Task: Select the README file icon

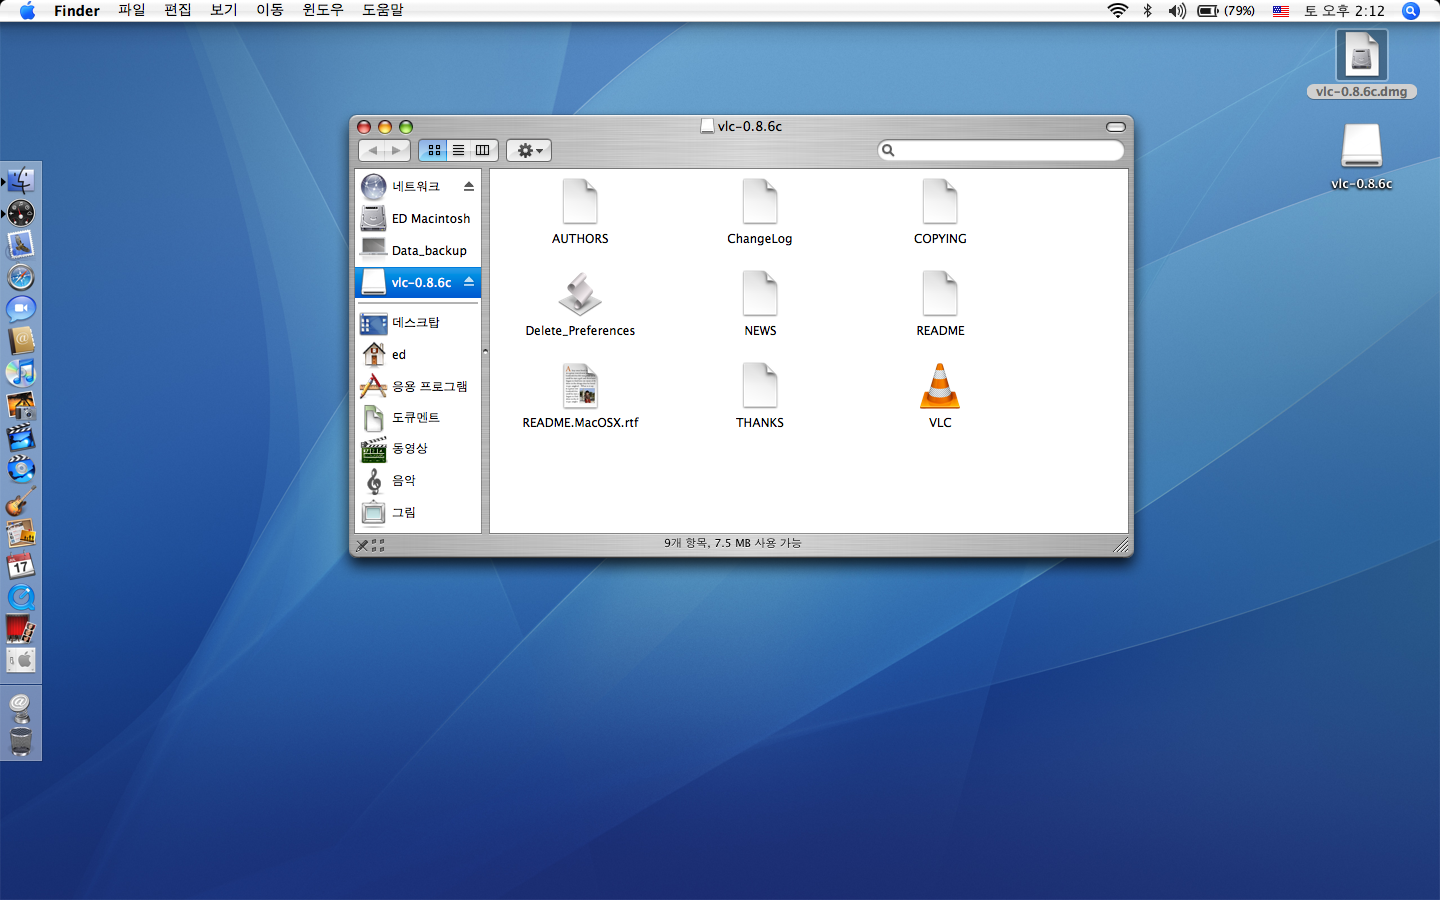Action: [x=940, y=294]
